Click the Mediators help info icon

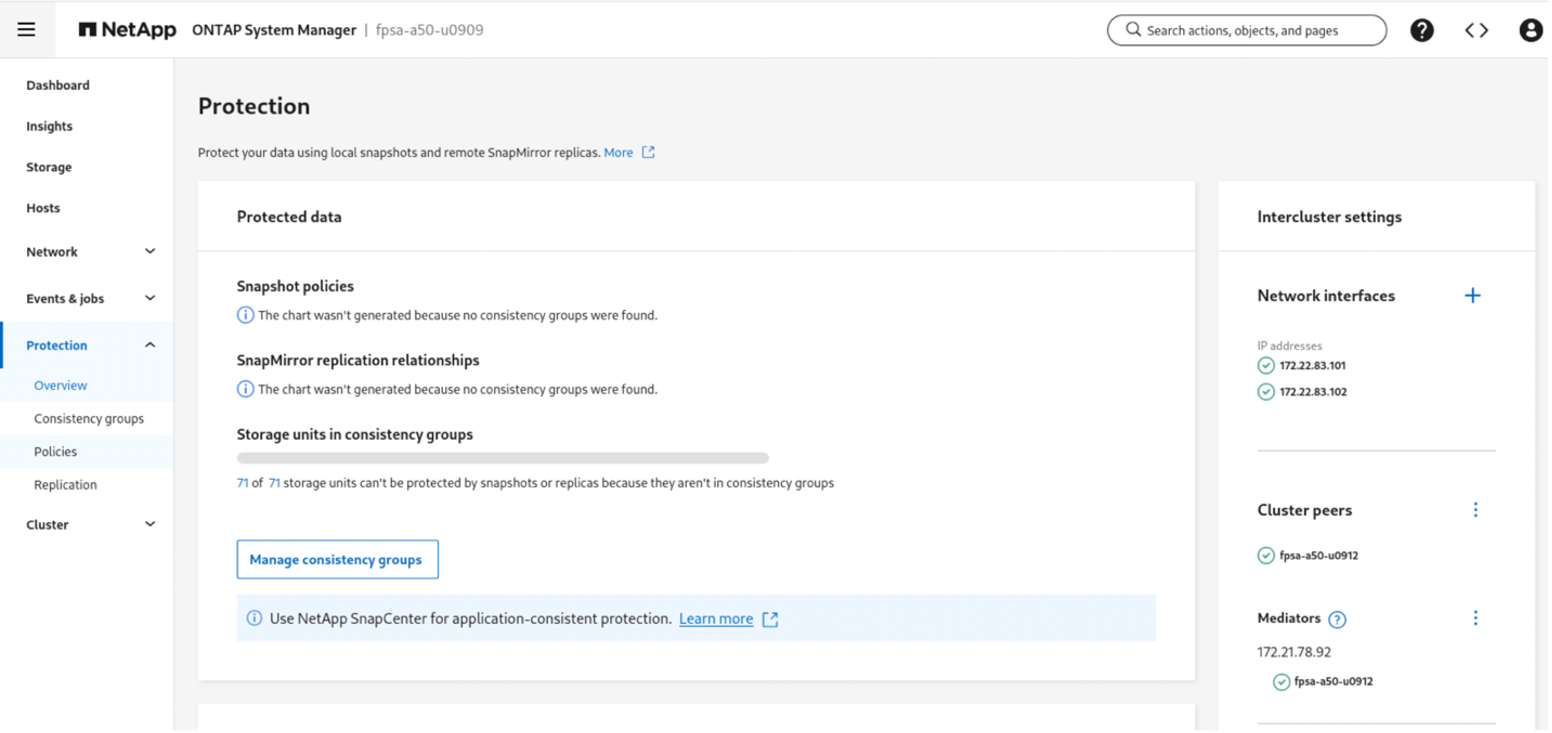1337,619
